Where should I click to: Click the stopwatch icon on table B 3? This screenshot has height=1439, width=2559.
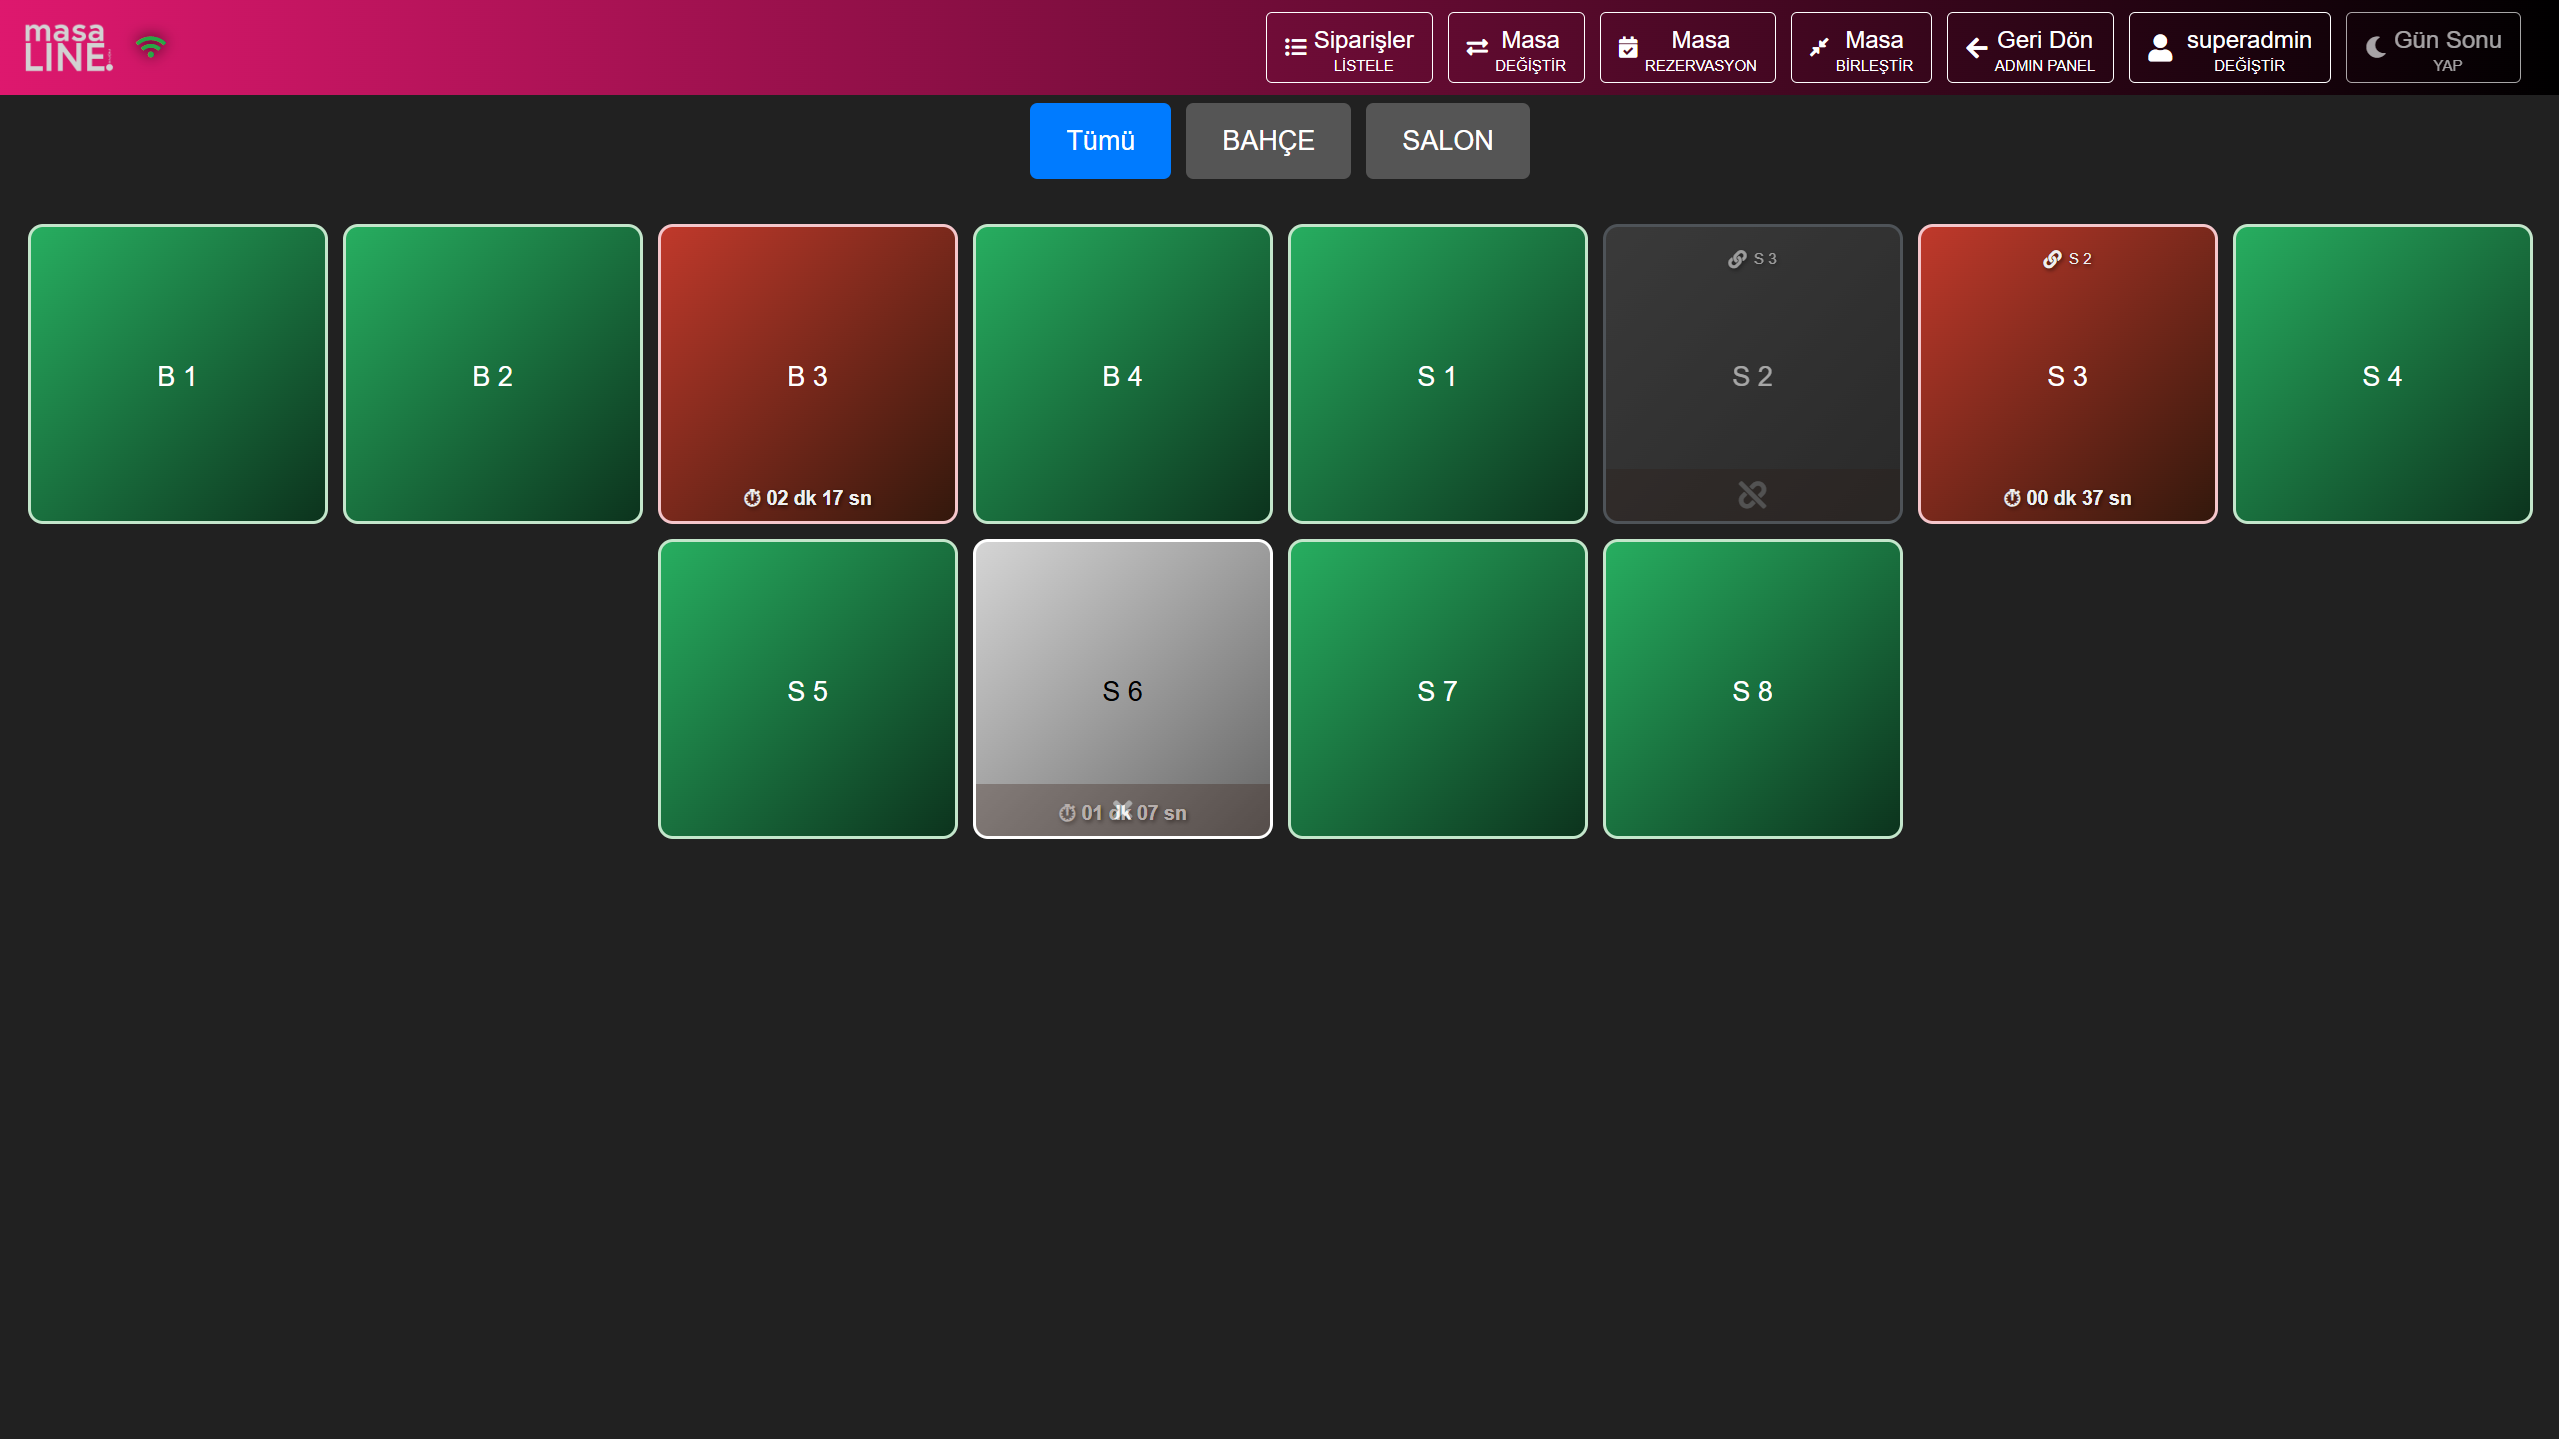tap(752, 498)
